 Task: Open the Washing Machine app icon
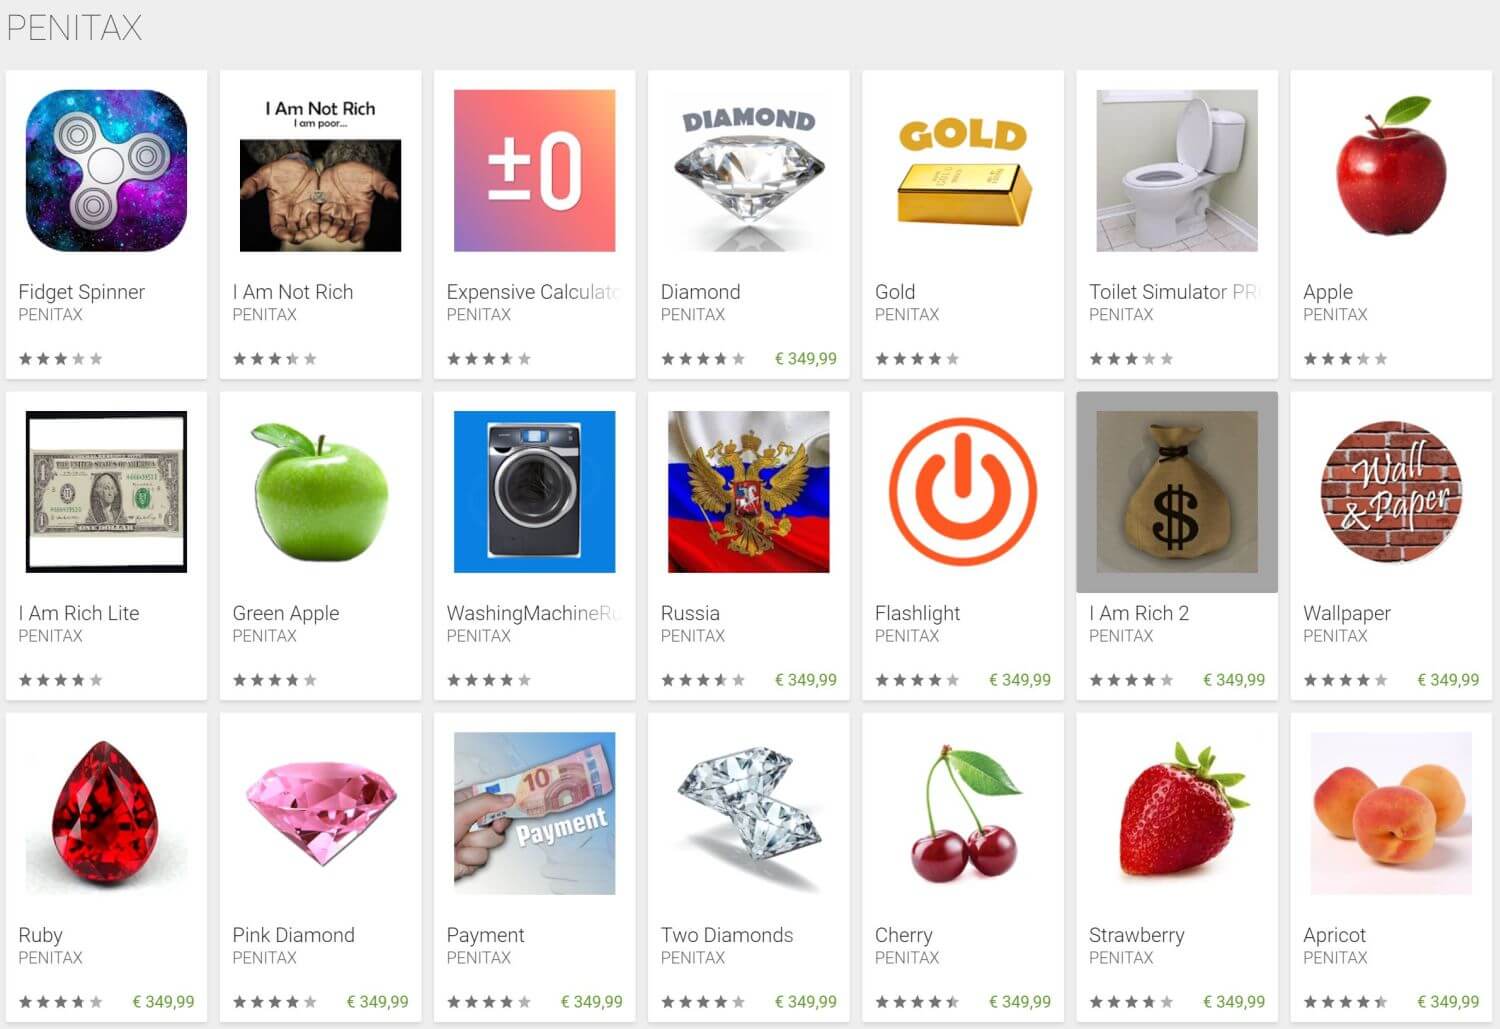[x=534, y=492]
